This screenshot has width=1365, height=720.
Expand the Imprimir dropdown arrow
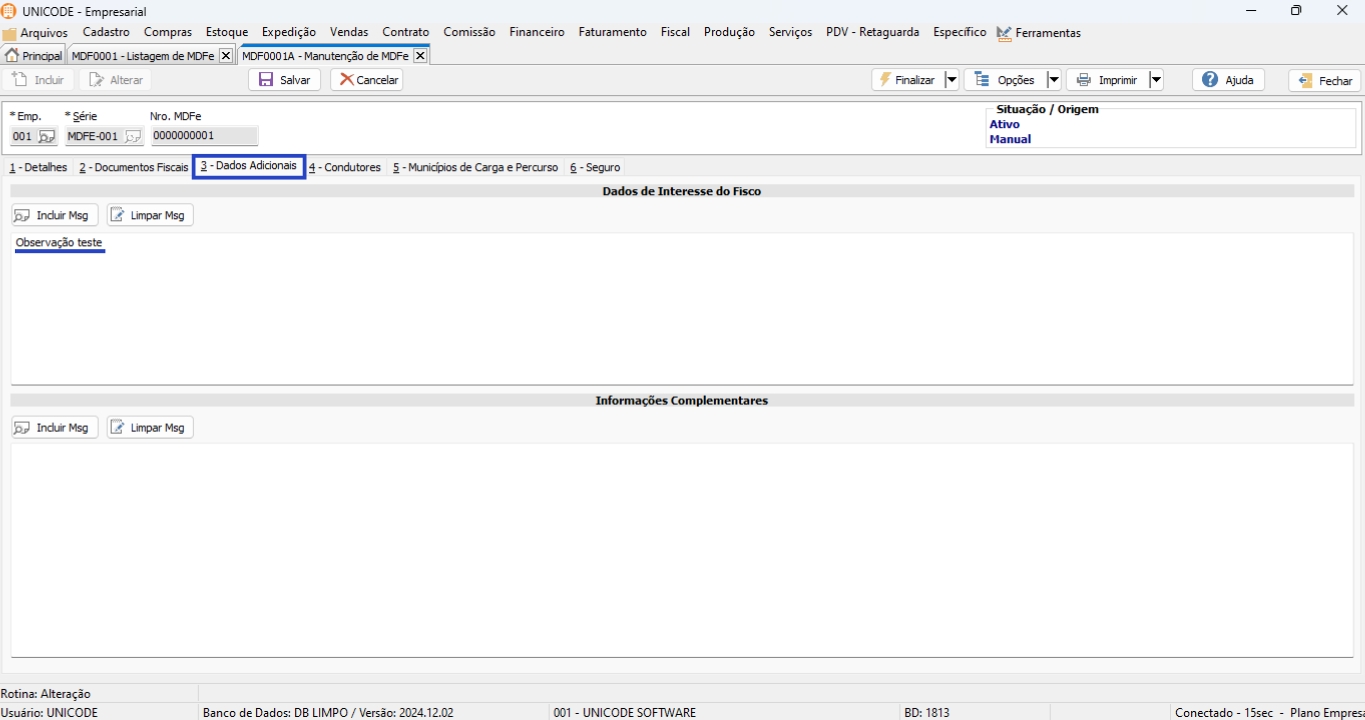(1156, 80)
